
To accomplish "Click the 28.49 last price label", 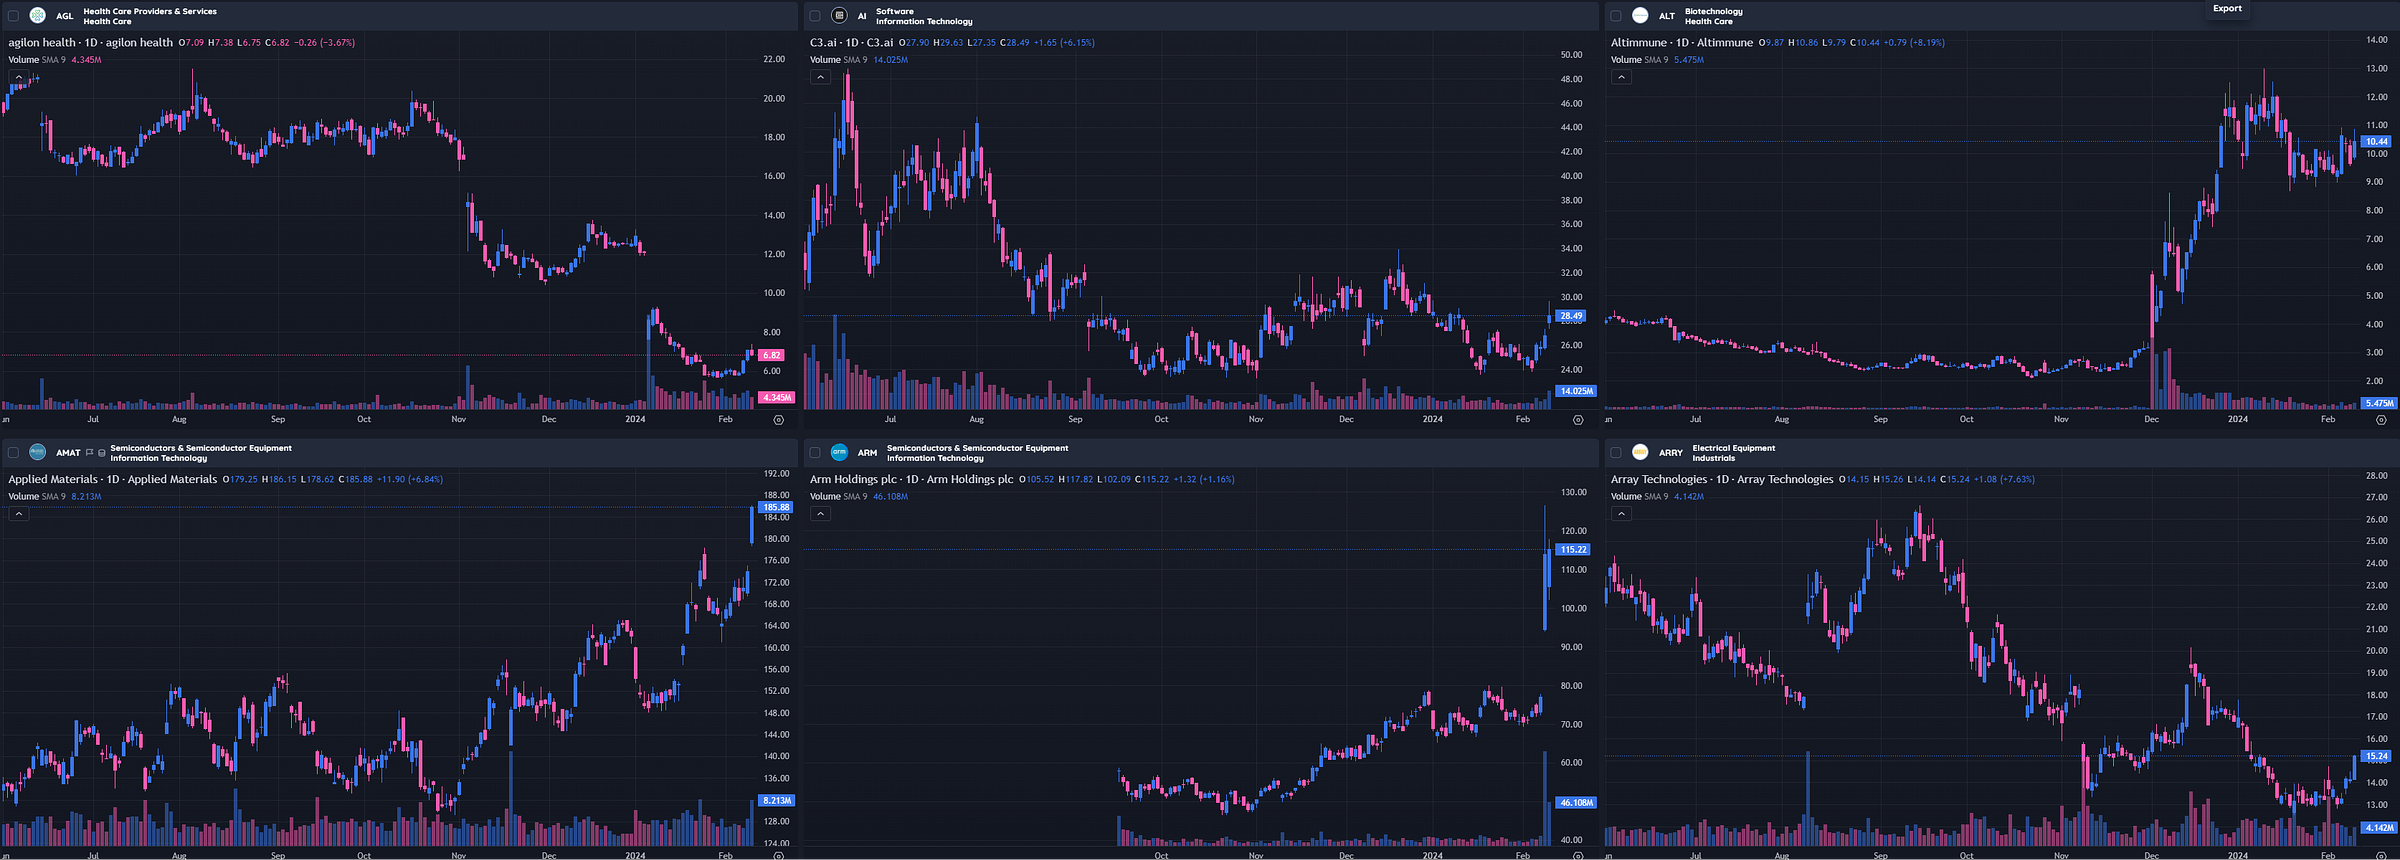I will click(1571, 316).
